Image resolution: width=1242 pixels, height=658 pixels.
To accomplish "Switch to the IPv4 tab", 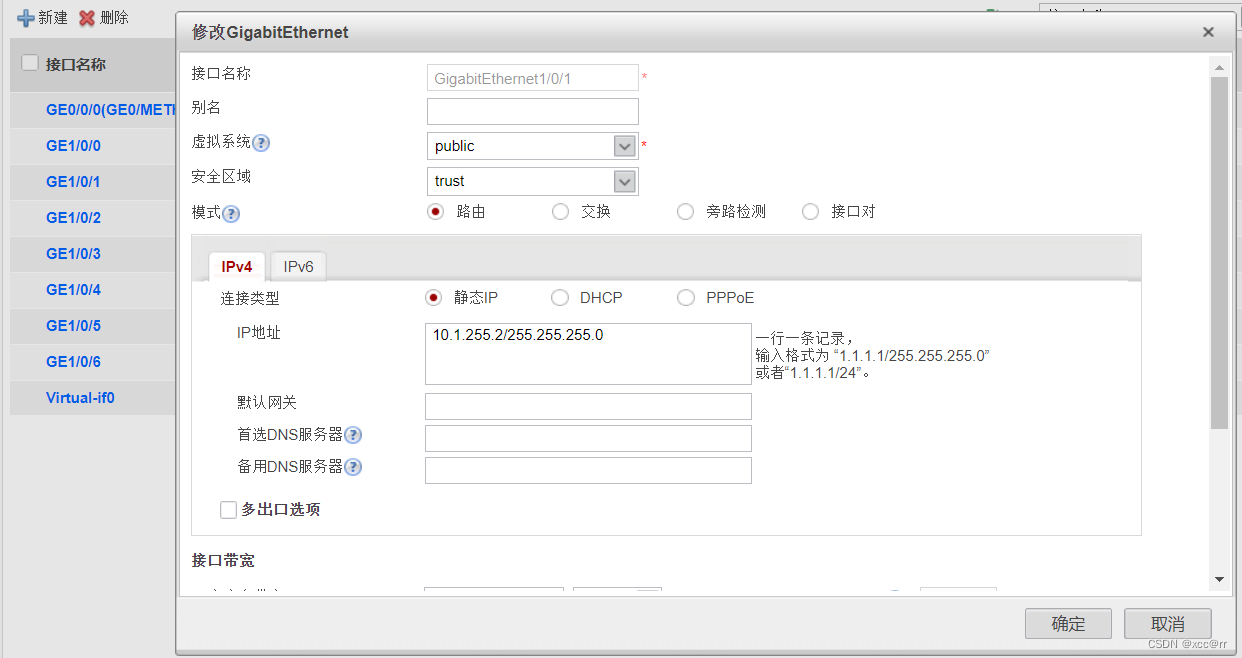I will (x=237, y=266).
